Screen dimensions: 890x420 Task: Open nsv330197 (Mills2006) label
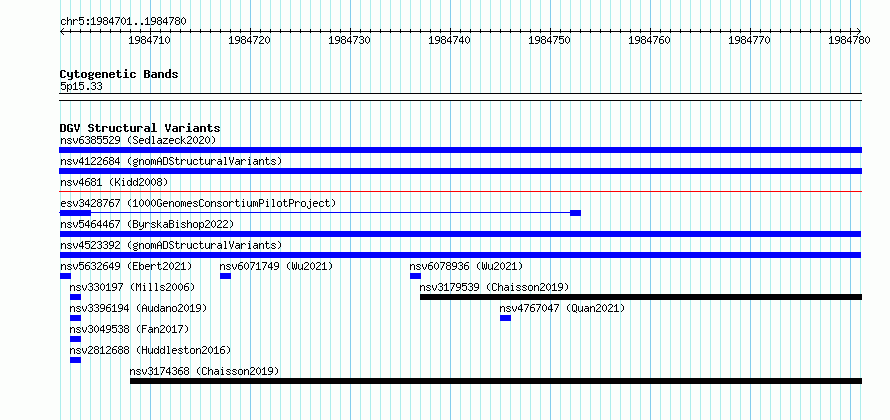(x=132, y=287)
